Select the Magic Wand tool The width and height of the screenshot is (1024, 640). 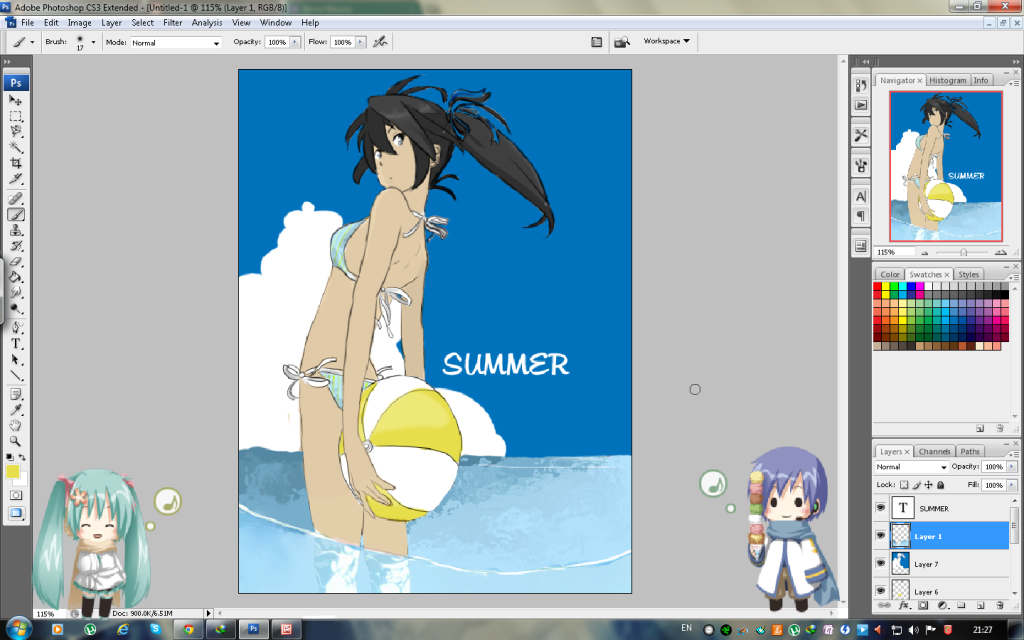point(16,148)
